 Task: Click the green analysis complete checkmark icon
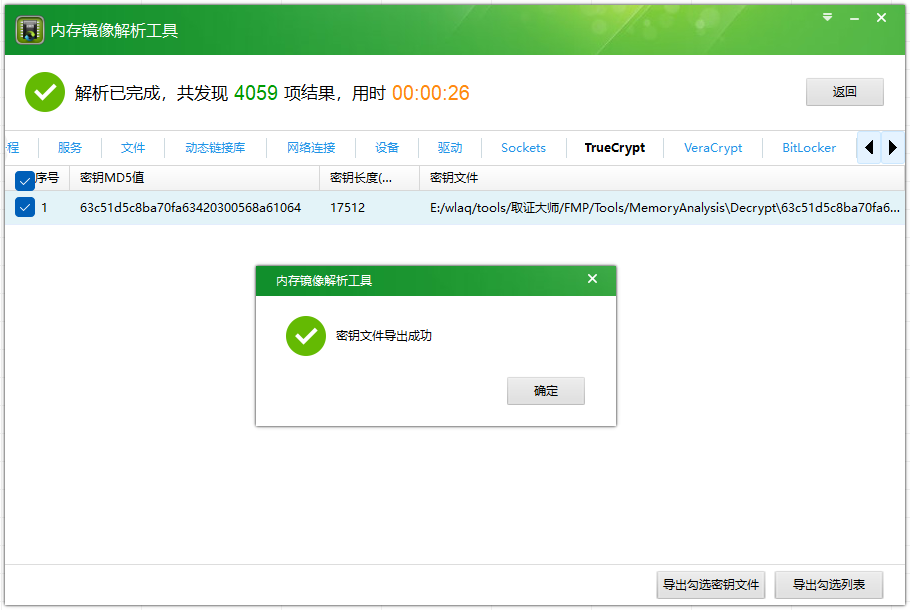(45, 92)
